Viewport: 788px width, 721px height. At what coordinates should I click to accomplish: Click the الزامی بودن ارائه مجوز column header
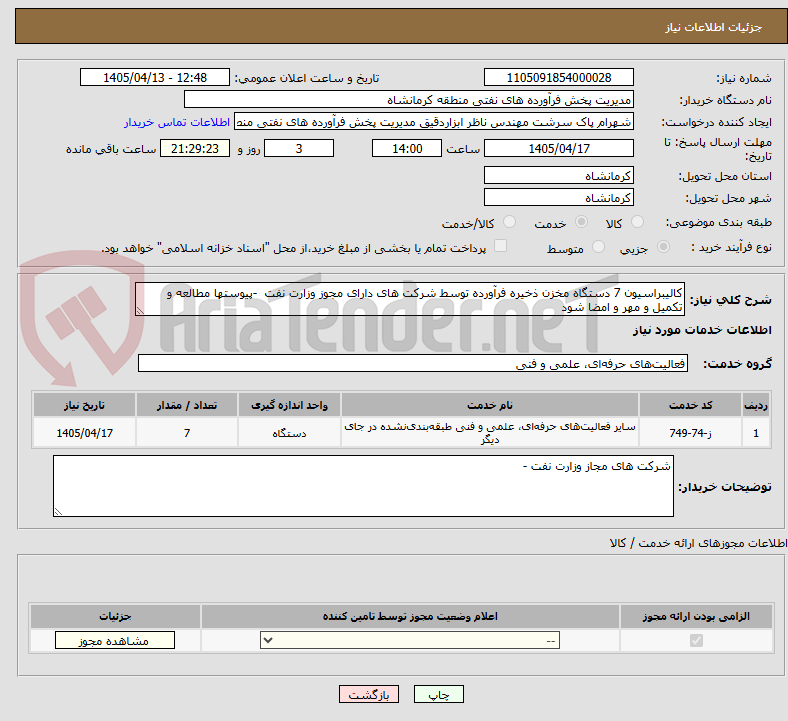(696, 616)
